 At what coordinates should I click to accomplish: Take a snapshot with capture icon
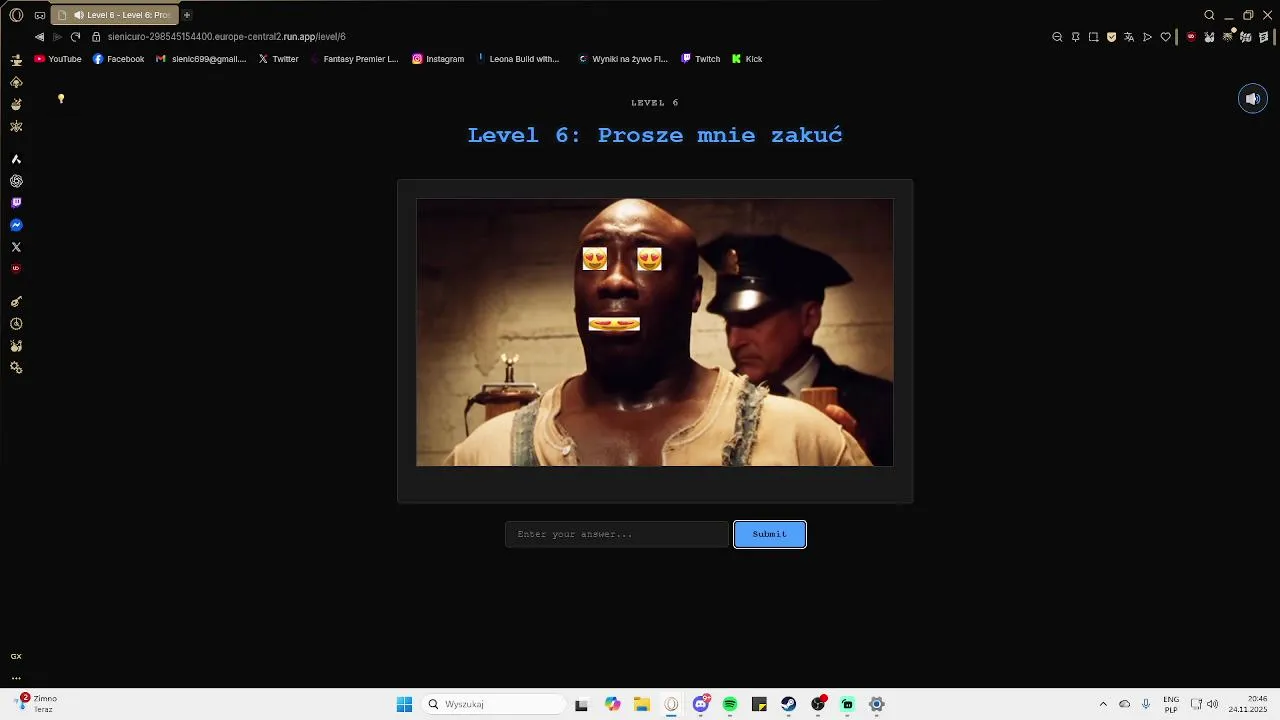tap(1094, 37)
